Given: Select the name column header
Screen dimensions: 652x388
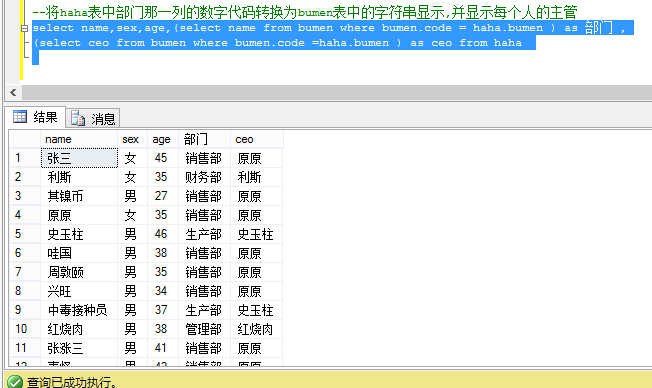Looking at the screenshot, I should 79,139.
